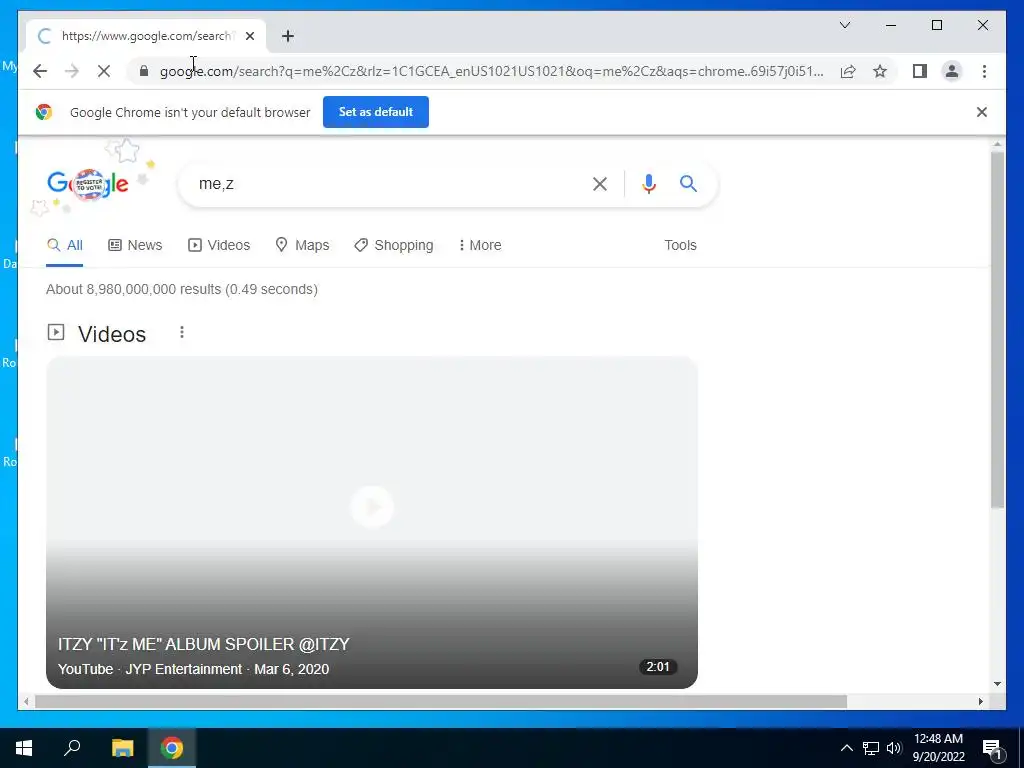Open network status tray icon
Viewport: 1024px width, 768px height.
tap(871, 748)
